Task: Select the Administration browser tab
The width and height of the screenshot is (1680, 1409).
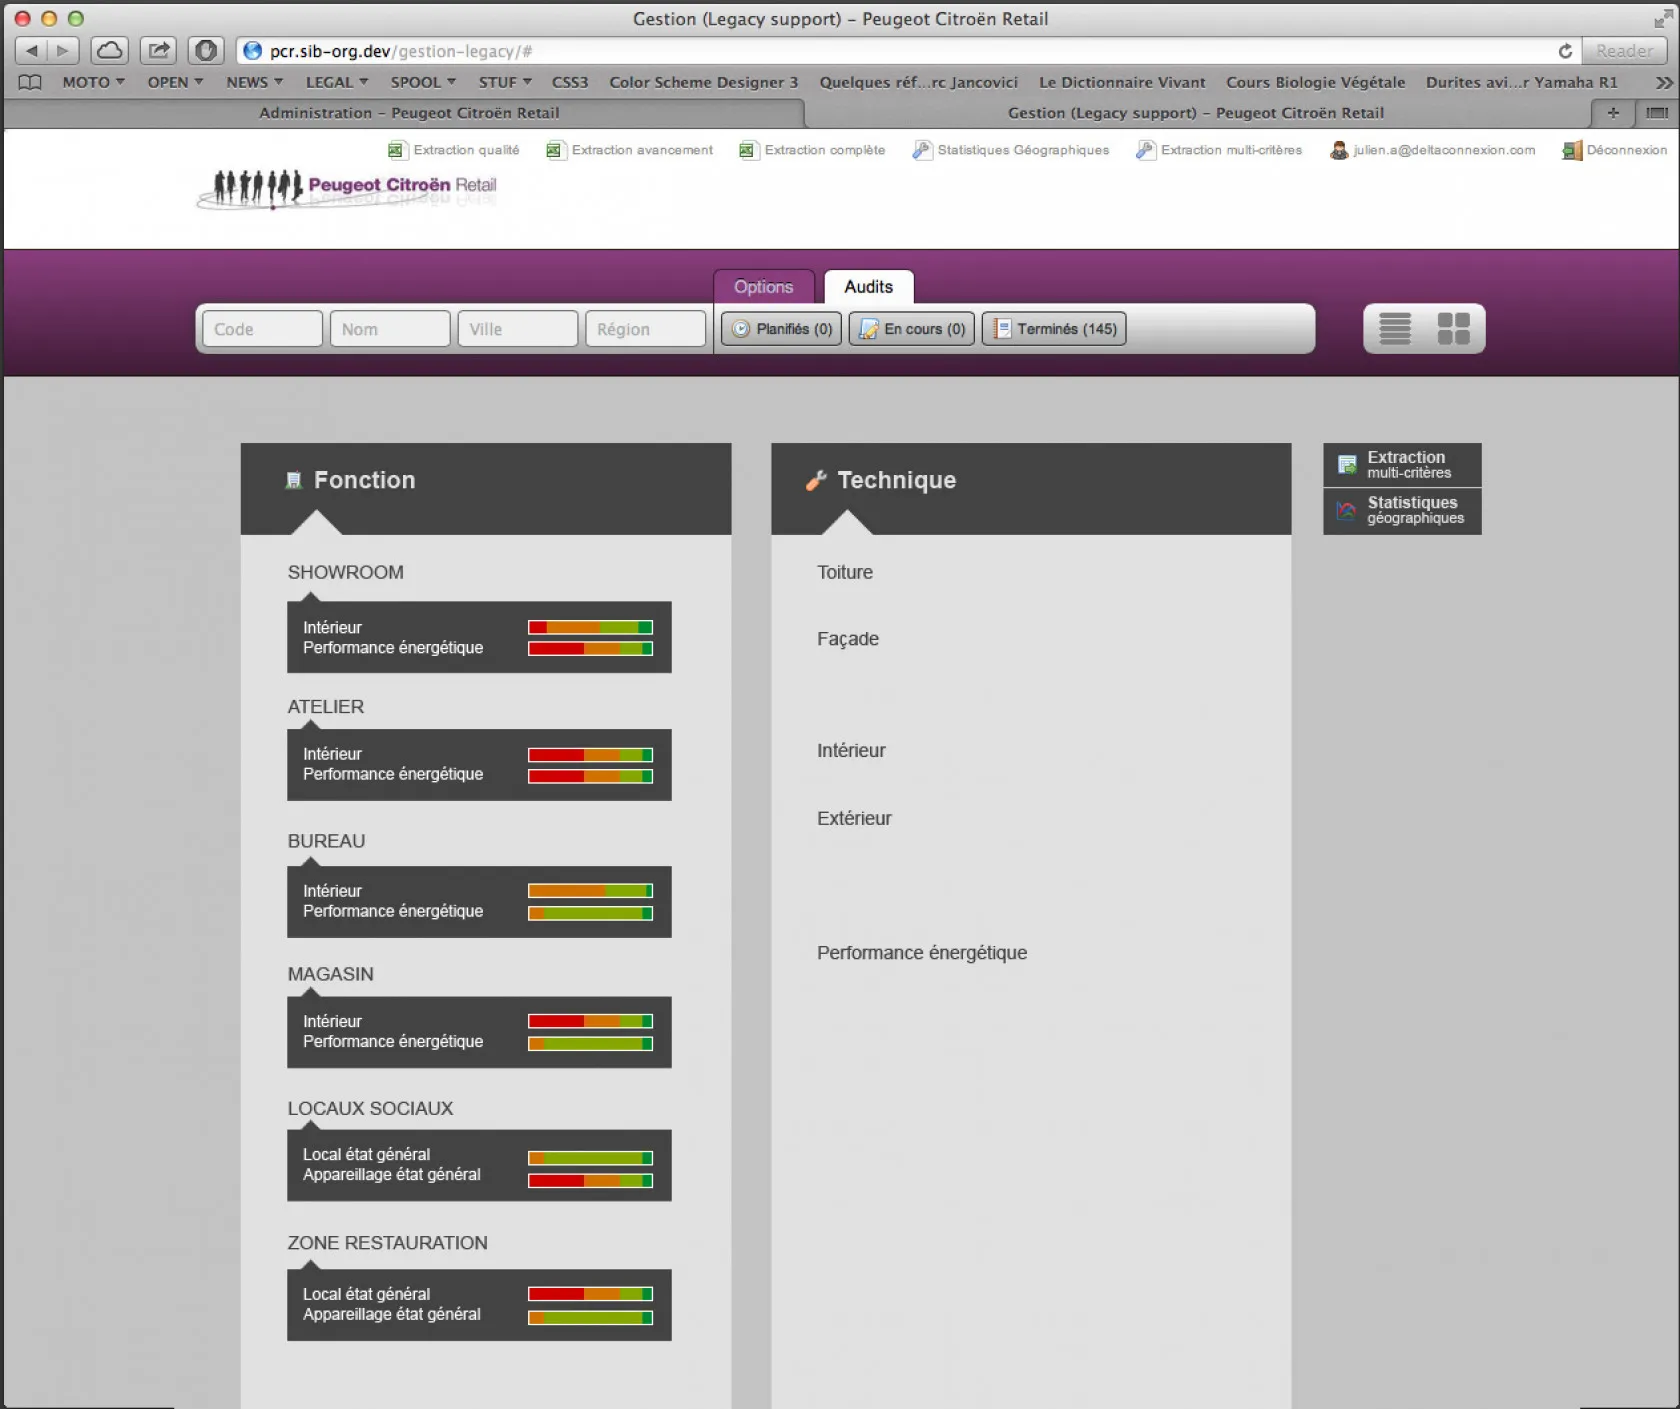Action: 408,113
